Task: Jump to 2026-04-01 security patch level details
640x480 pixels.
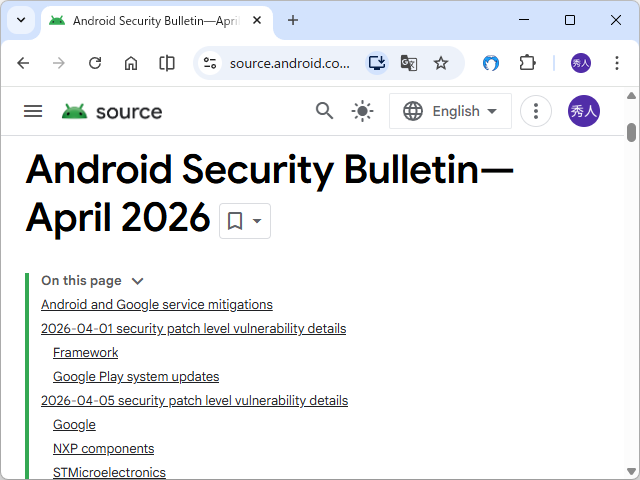Action: coord(193,329)
